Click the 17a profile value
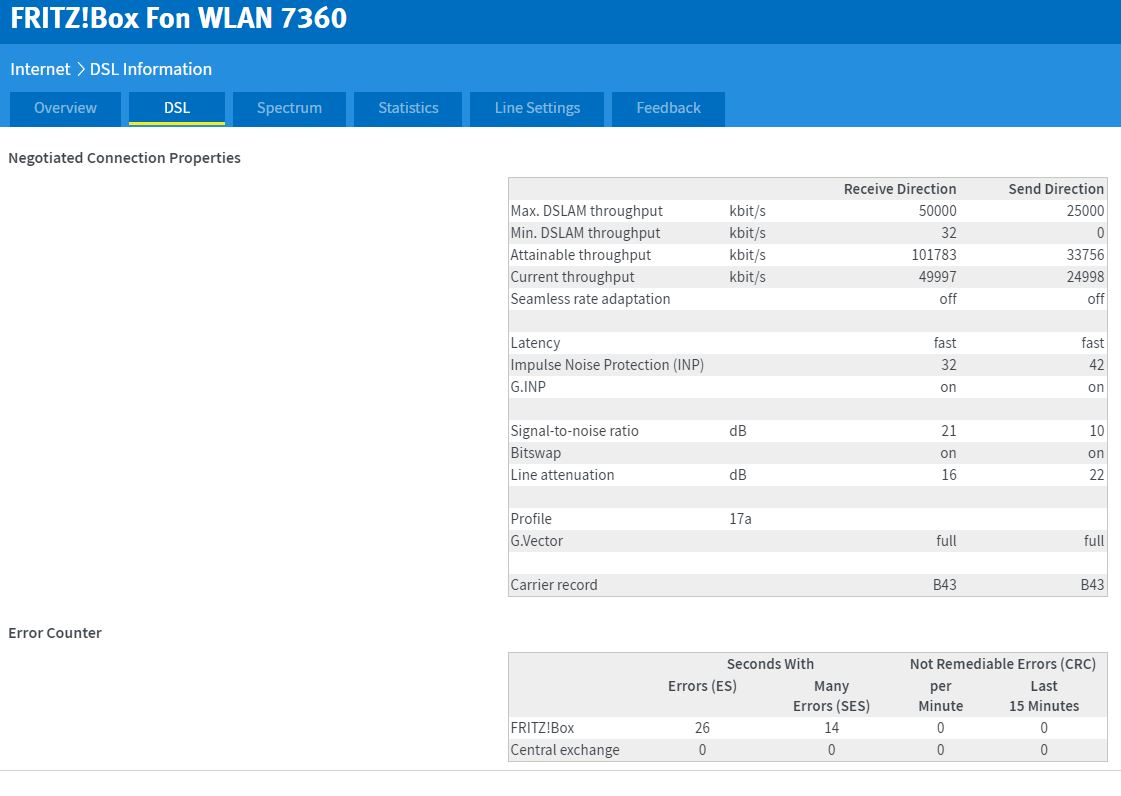Screen dimensions: 1121x796 (x=739, y=519)
